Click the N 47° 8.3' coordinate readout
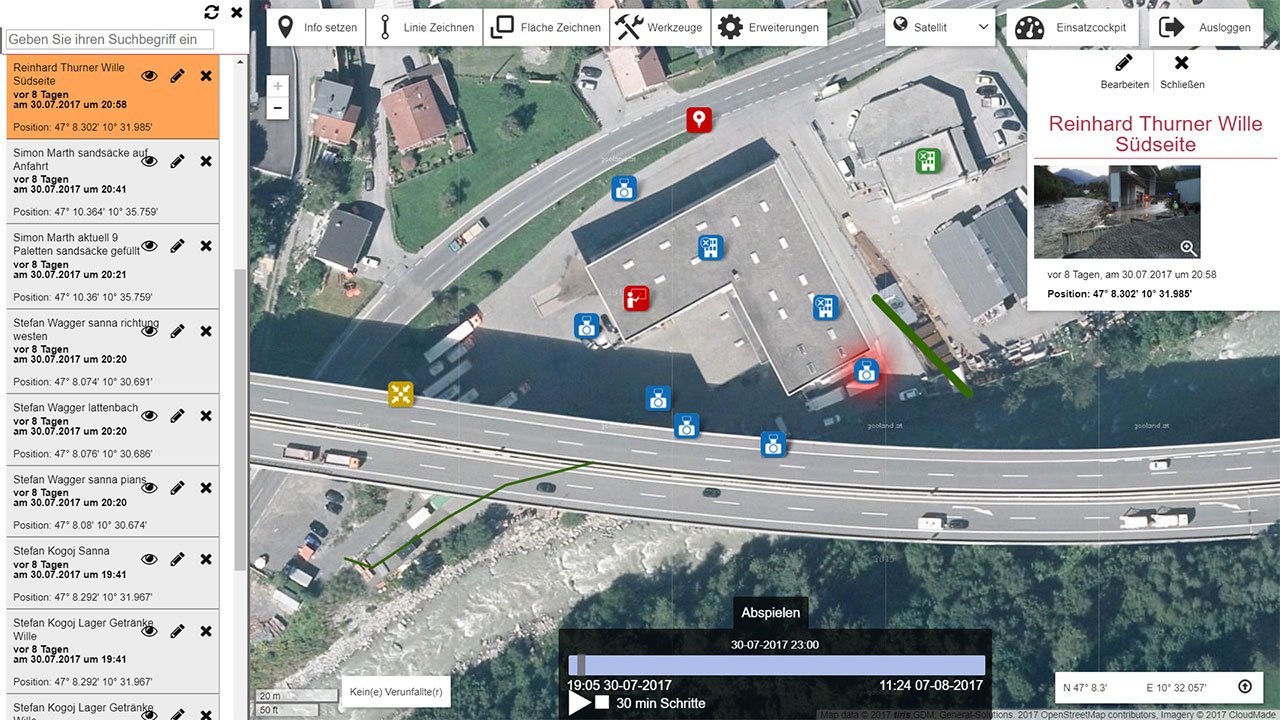1280x720 pixels. [1085, 688]
